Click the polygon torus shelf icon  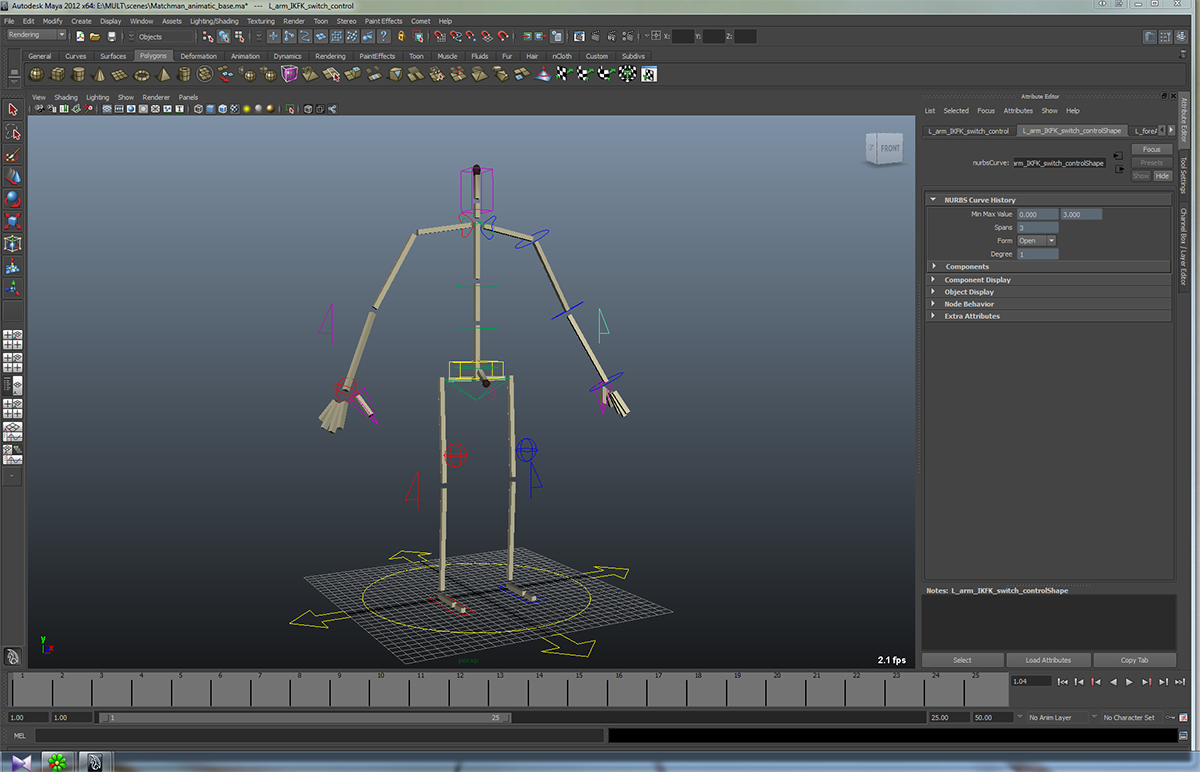pyautogui.click(x=142, y=74)
